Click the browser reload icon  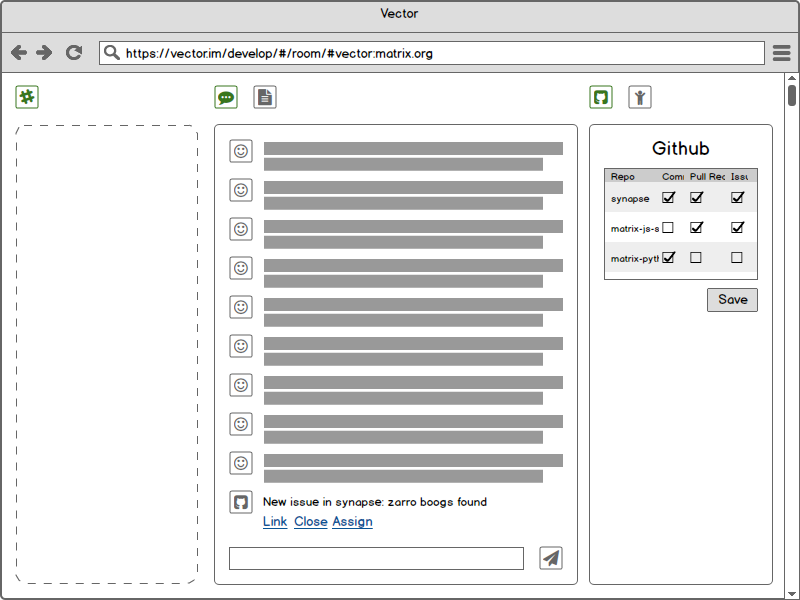point(73,53)
